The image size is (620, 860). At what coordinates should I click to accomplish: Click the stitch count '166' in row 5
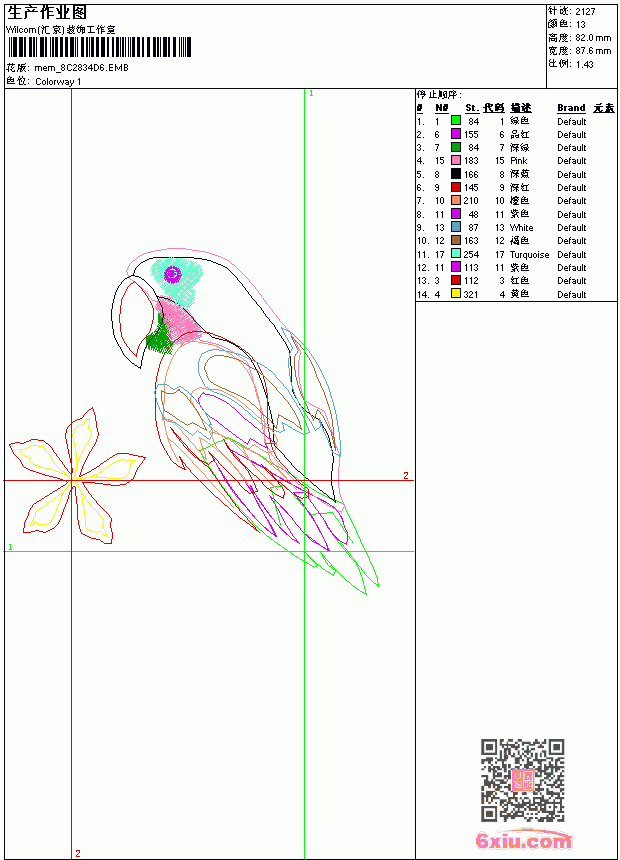point(471,174)
